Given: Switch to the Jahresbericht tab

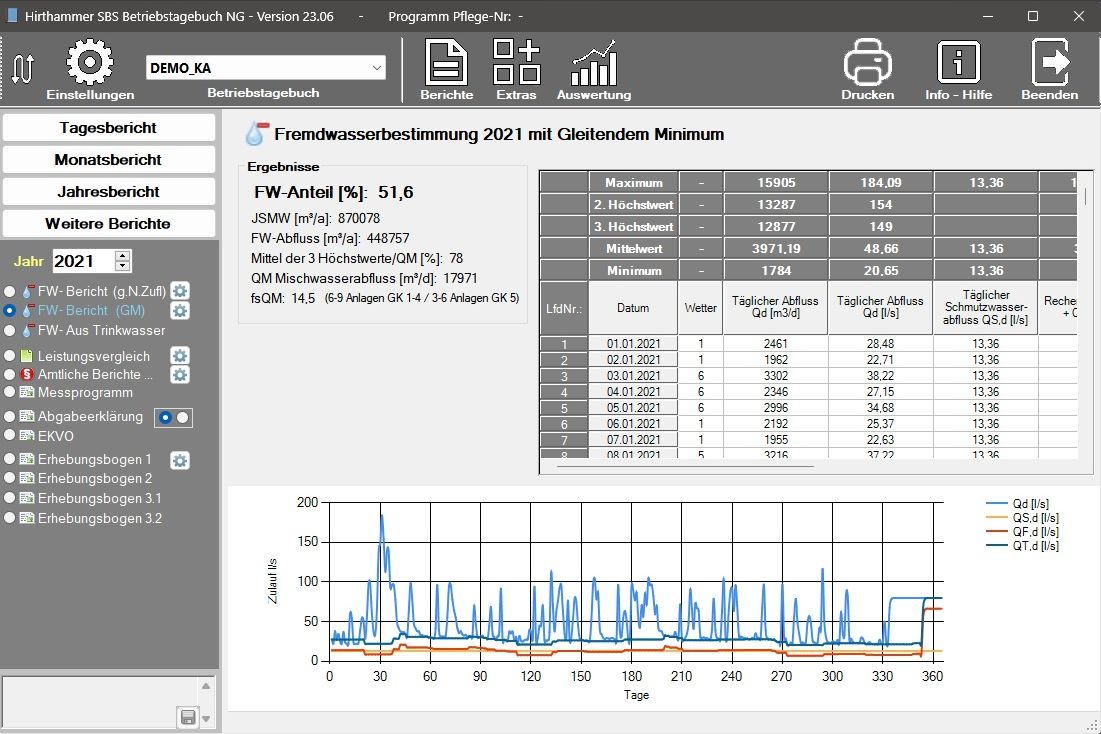Looking at the screenshot, I should point(108,191).
